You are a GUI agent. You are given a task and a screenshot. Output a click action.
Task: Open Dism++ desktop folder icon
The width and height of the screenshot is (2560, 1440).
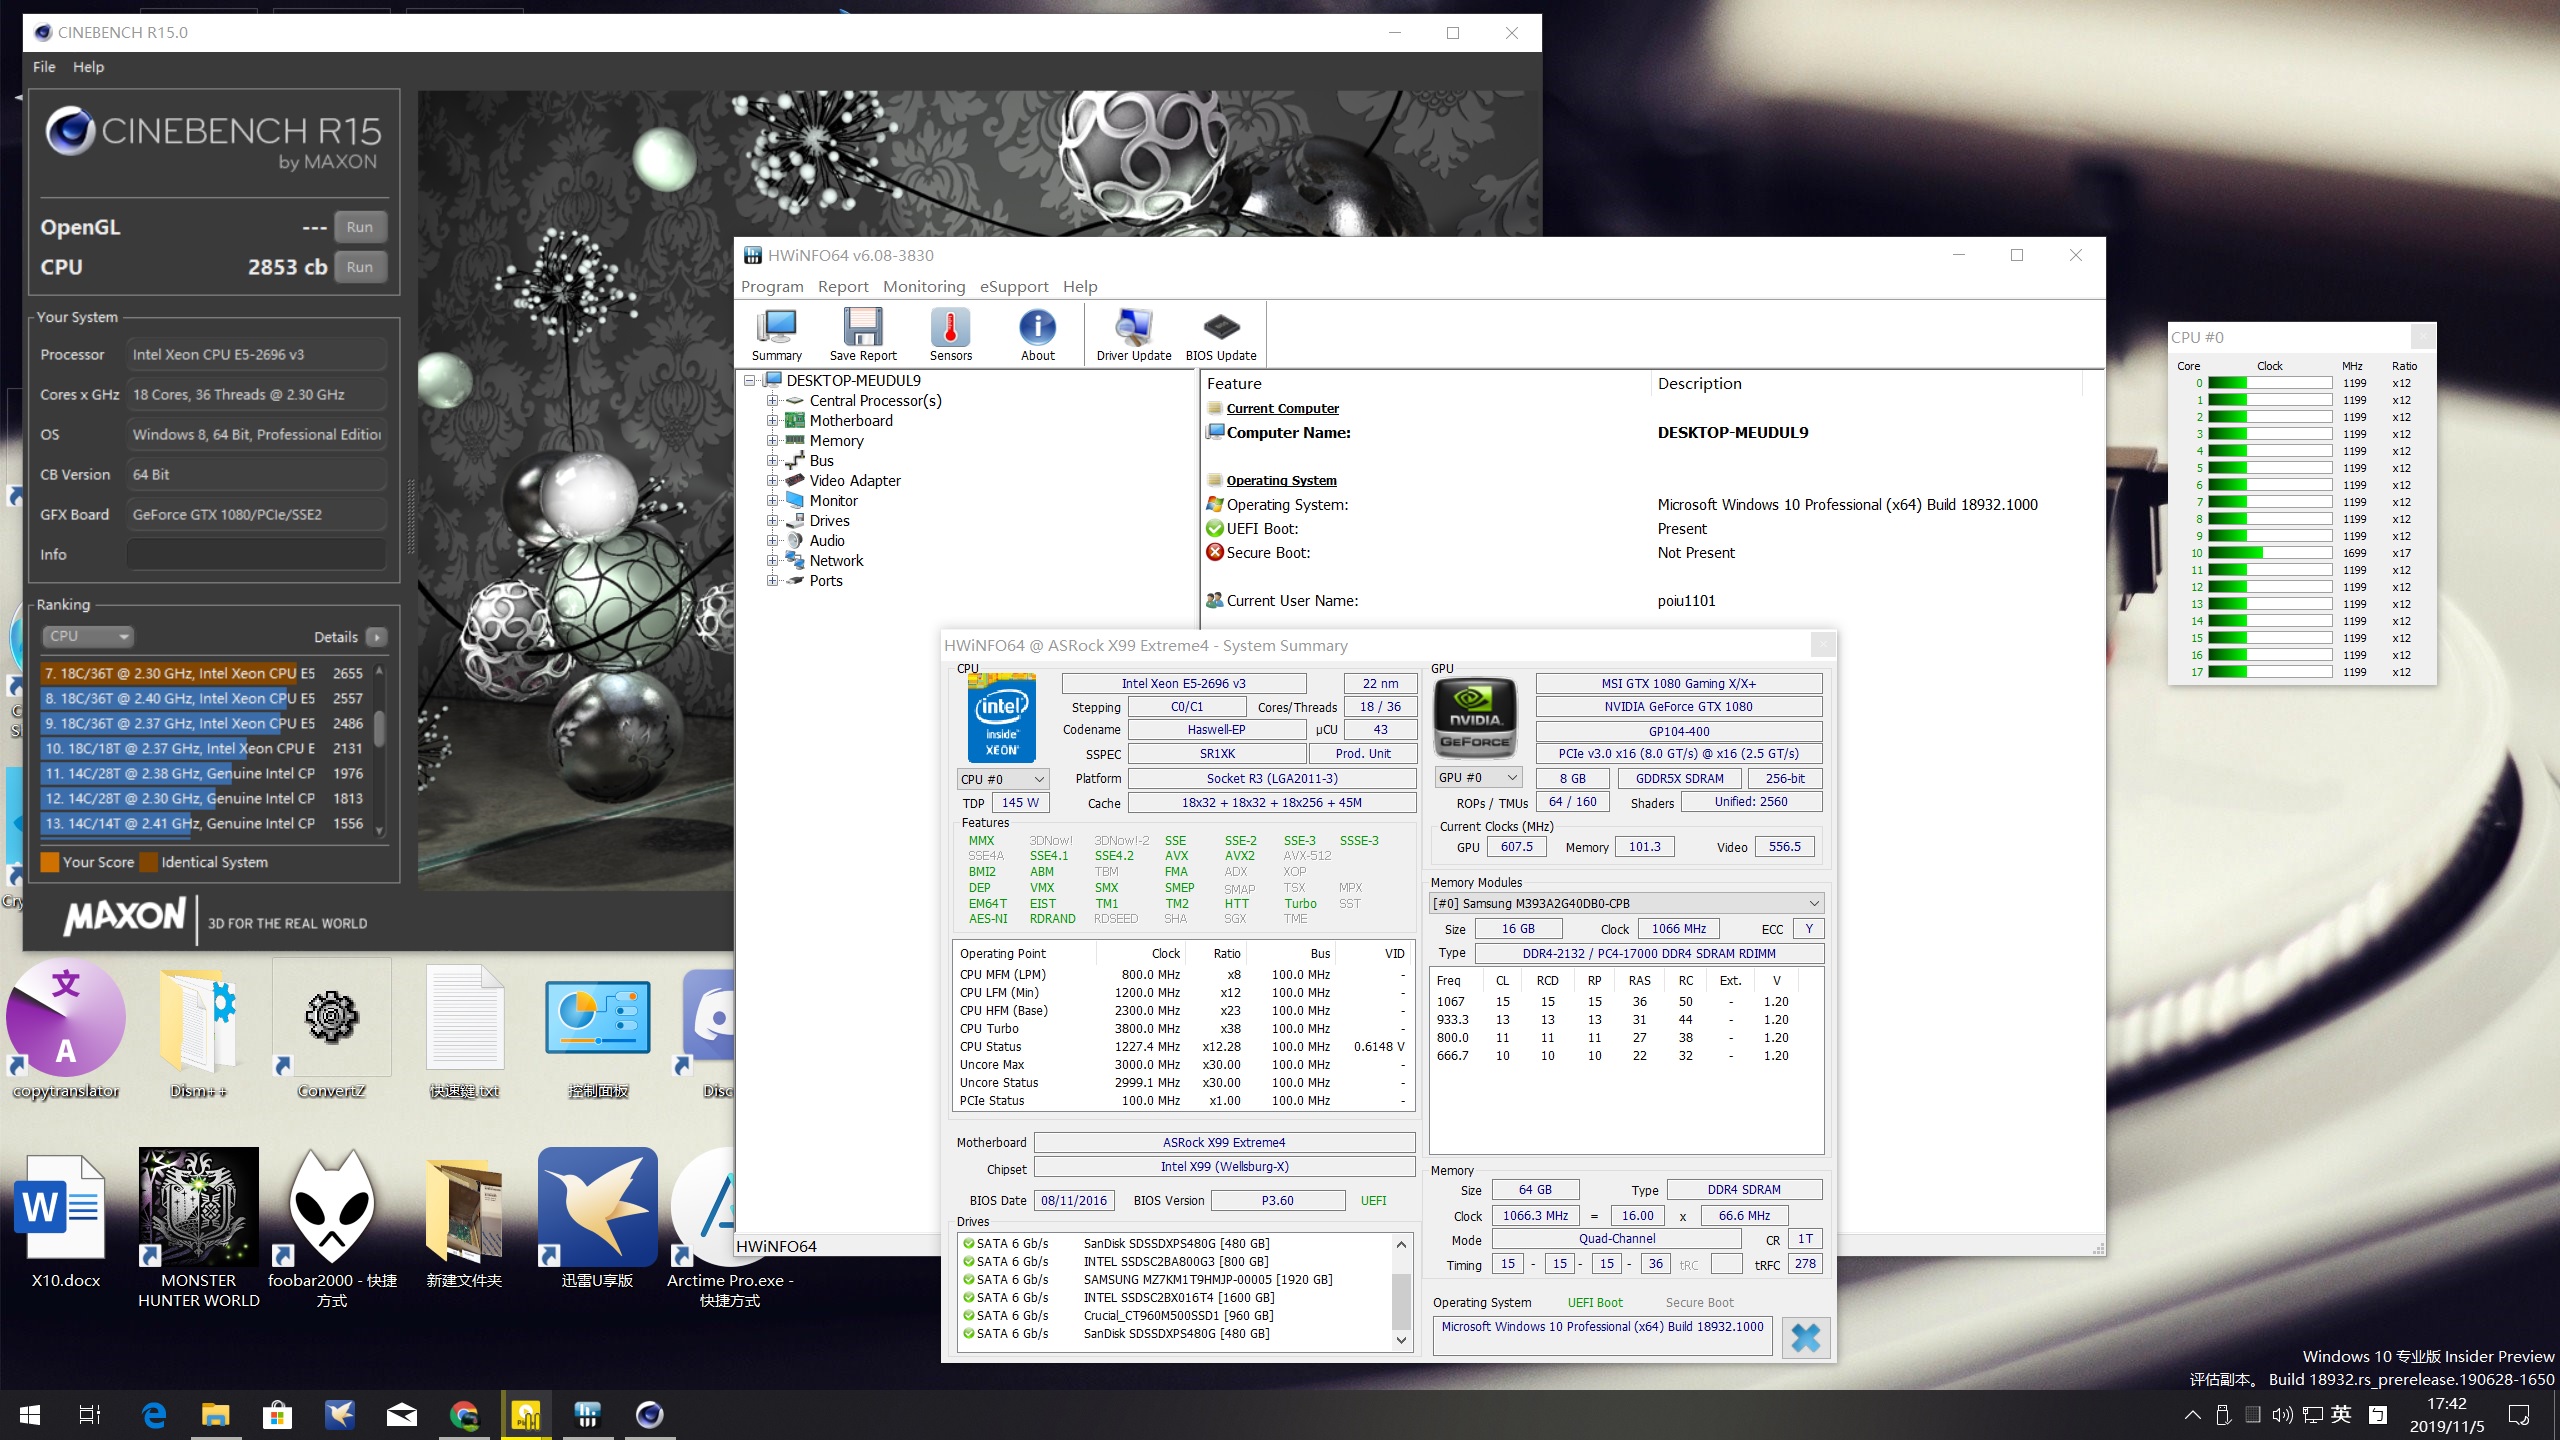(x=198, y=1030)
